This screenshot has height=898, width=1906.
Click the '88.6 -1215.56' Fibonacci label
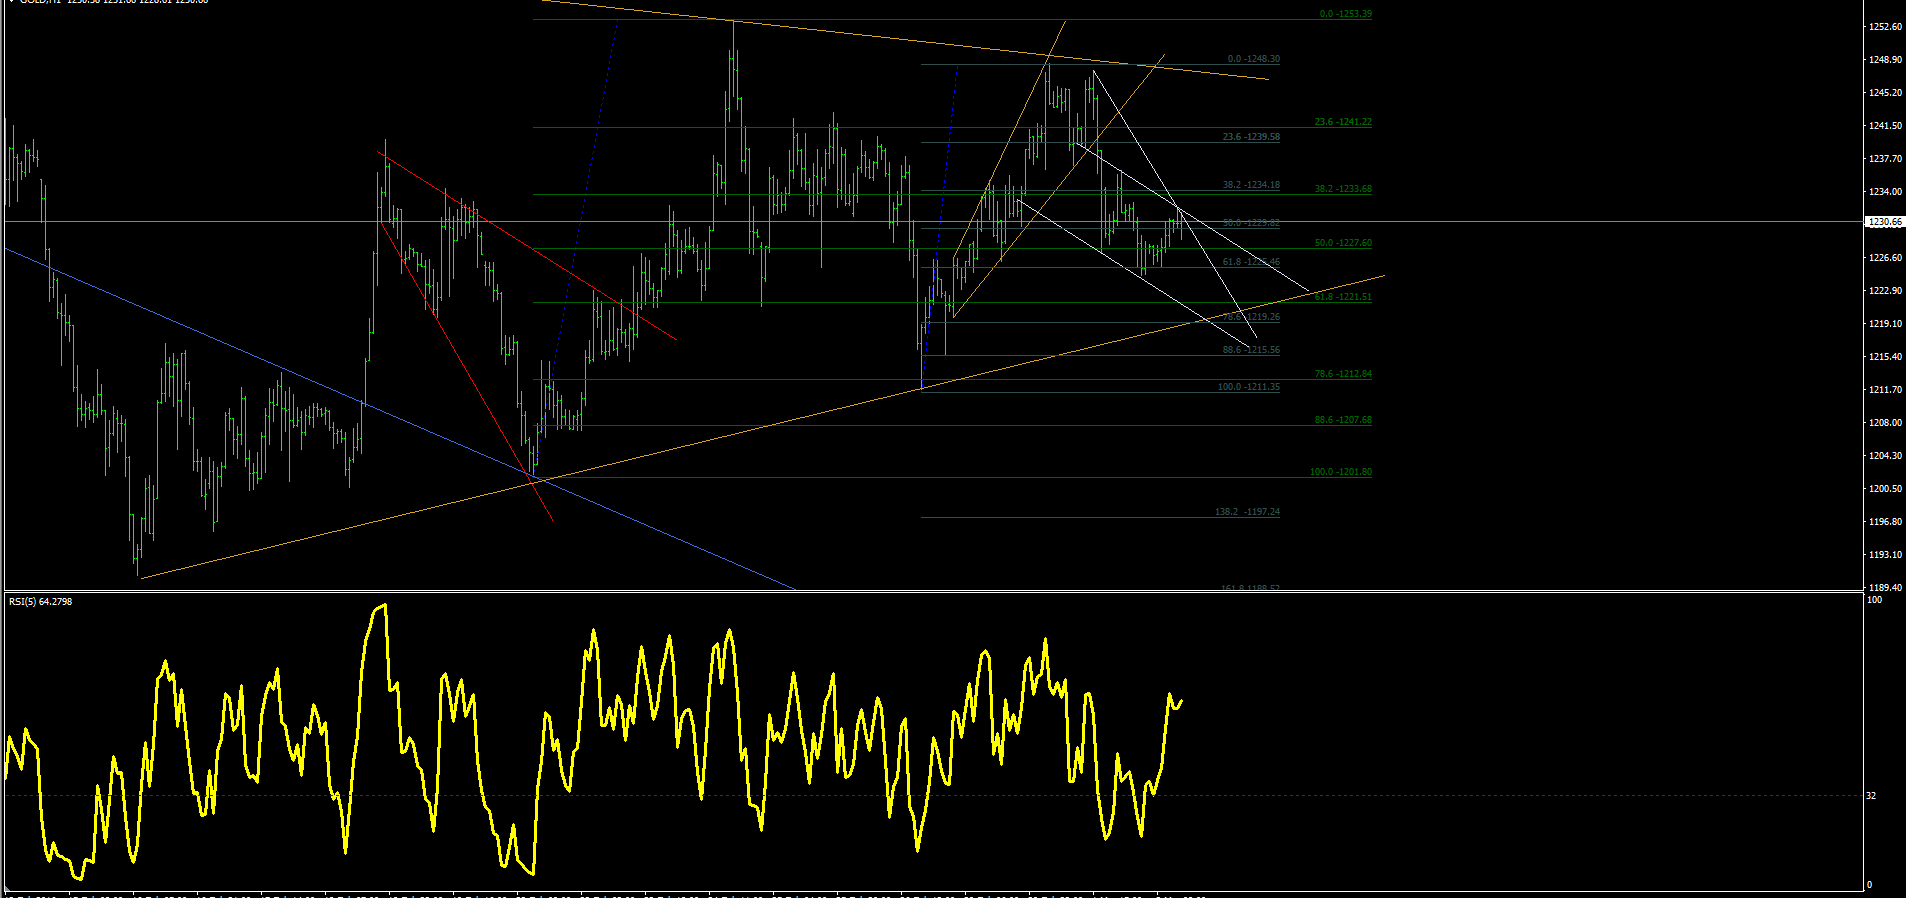point(1251,350)
